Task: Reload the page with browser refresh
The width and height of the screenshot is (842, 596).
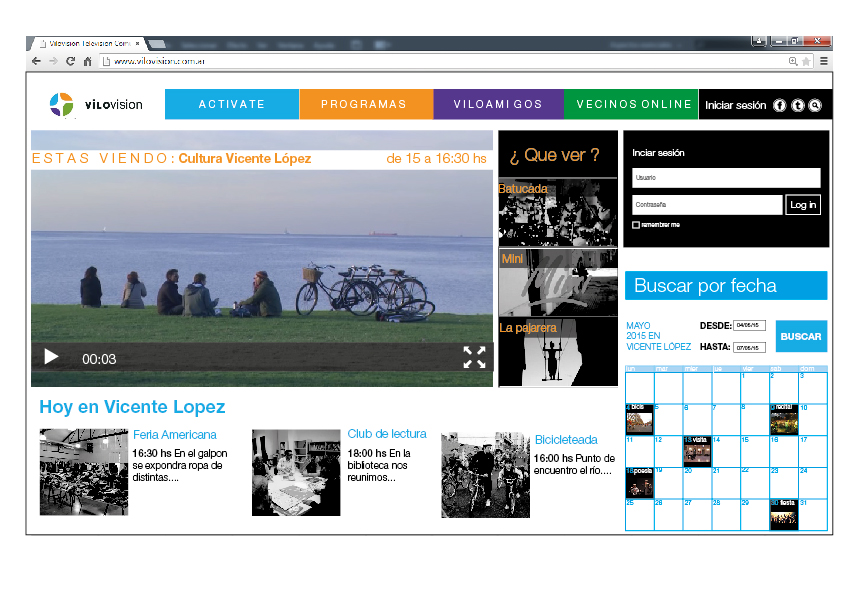Action: (70, 61)
